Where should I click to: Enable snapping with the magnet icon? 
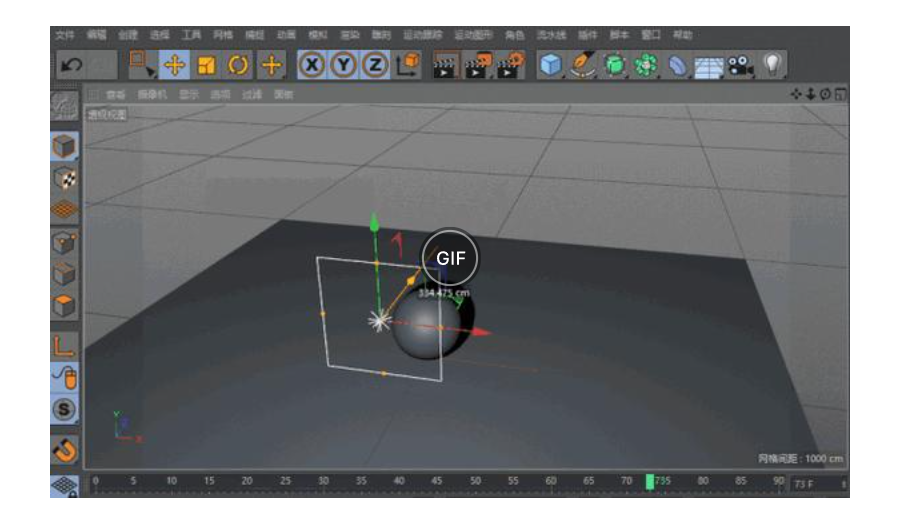65,450
